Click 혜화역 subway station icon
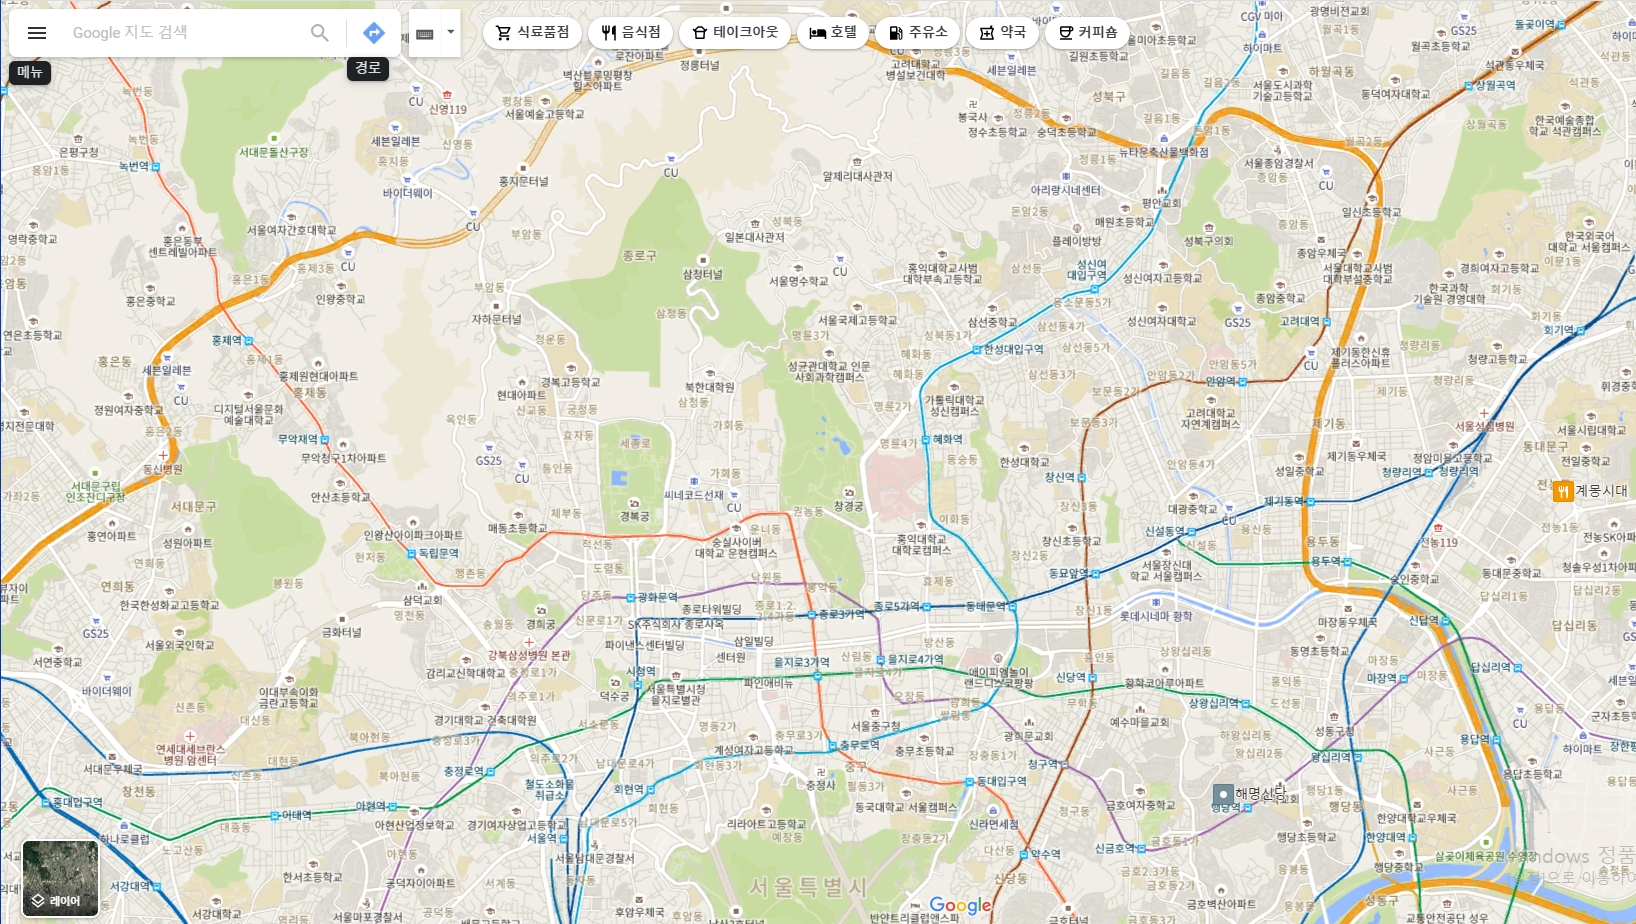Image resolution: width=1636 pixels, height=924 pixels. pyautogui.click(x=926, y=440)
